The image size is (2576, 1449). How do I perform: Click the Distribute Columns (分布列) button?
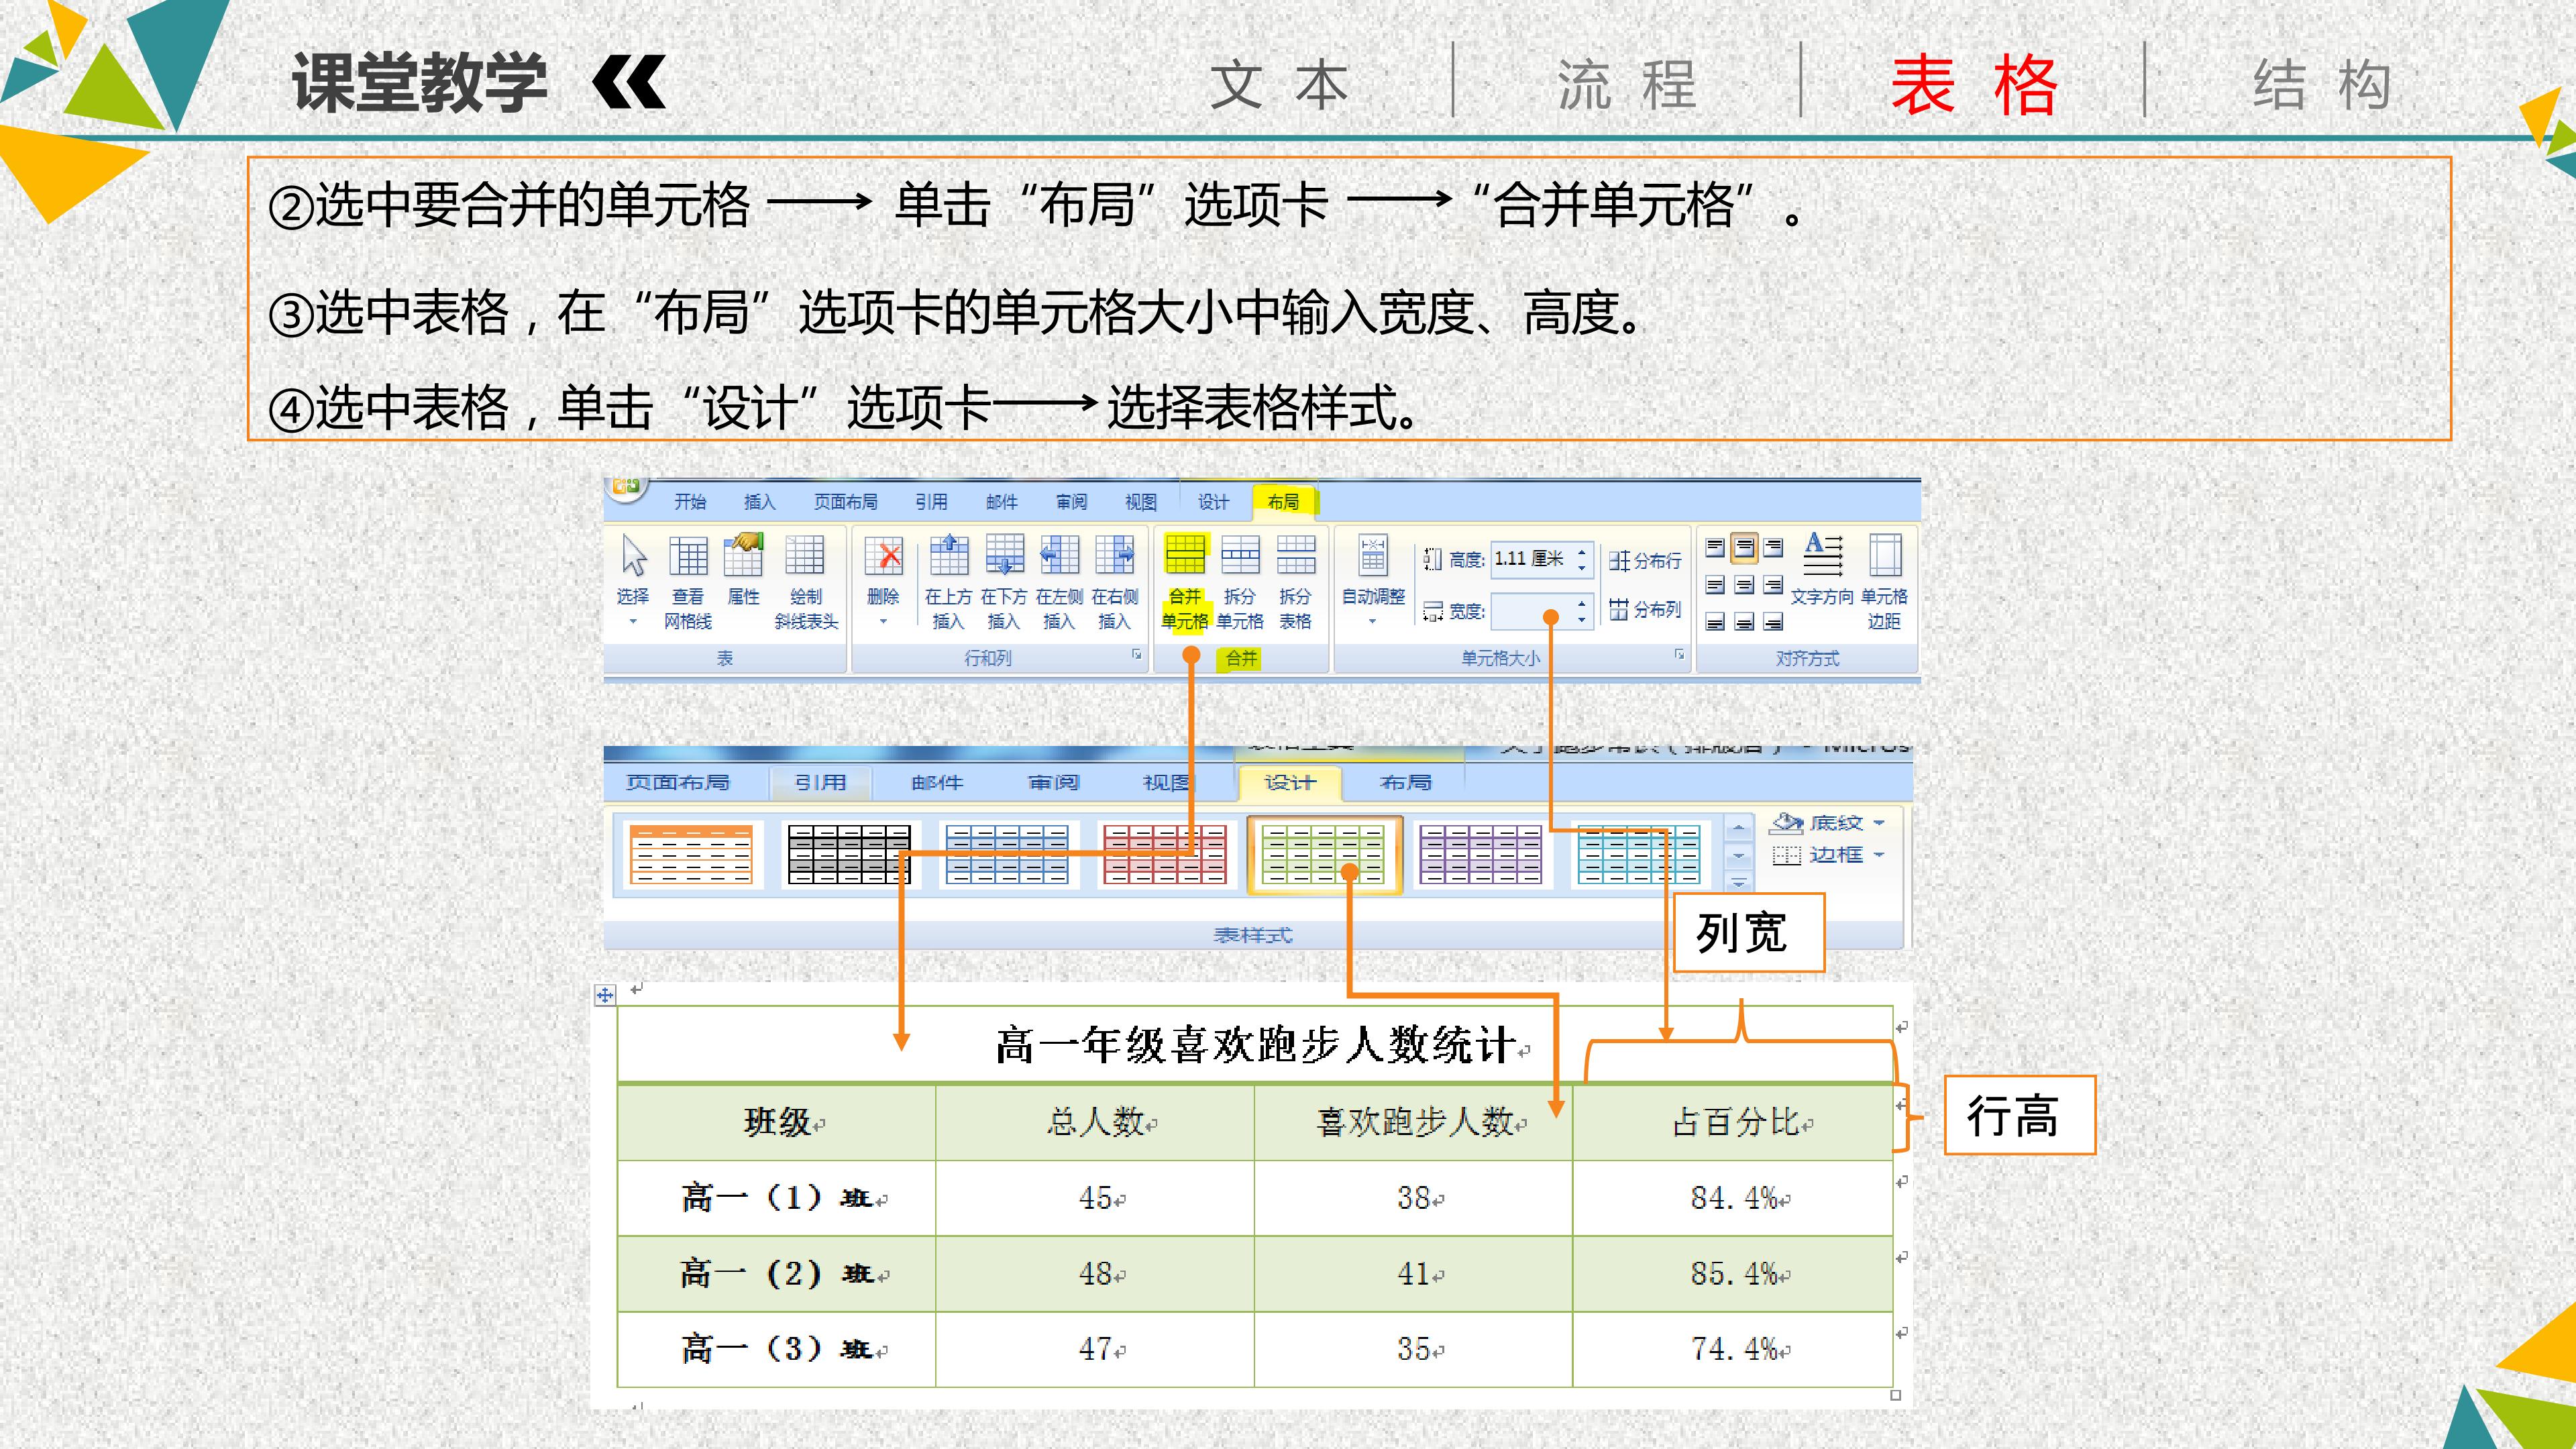(x=1645, y=609)
